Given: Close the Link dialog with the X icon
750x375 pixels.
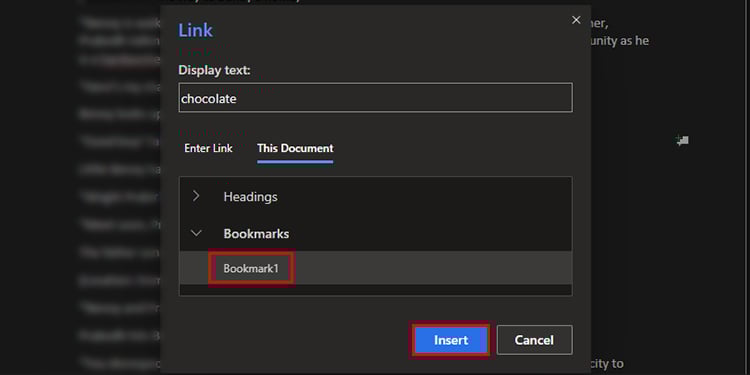Looking at the screenshot, I should (576, 20).
